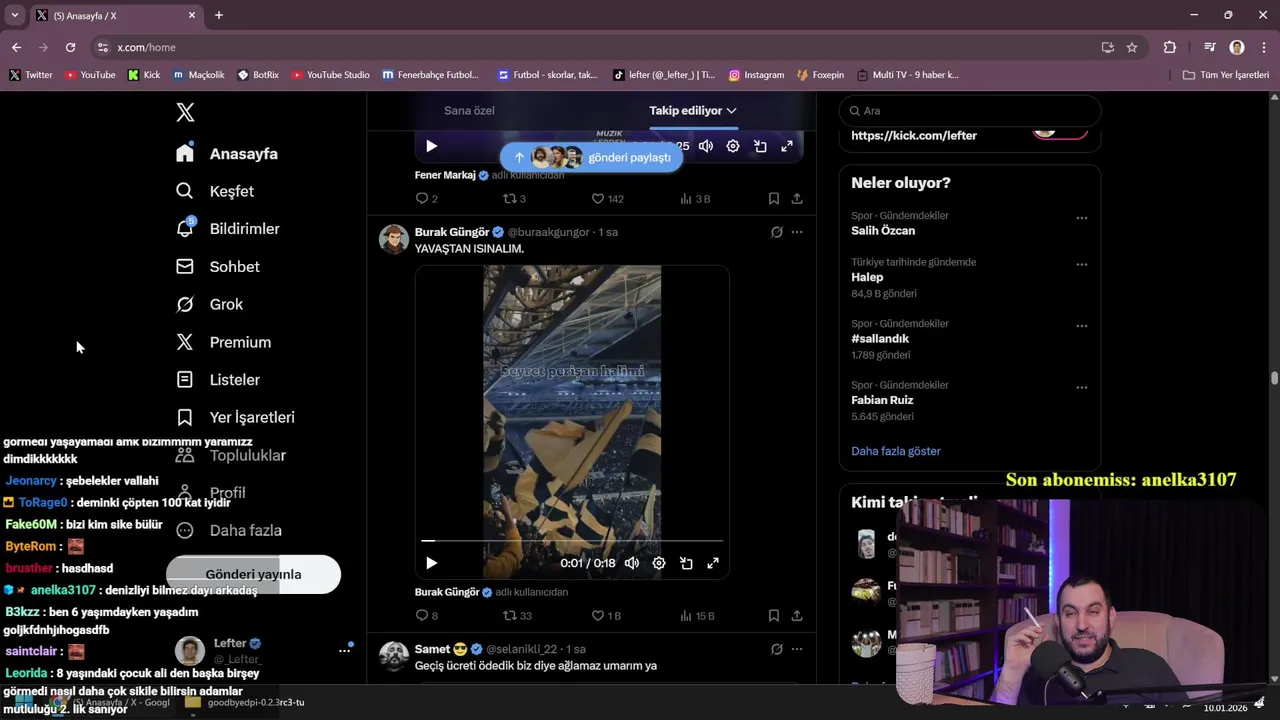This screenshot has height=720, width=1280.
Task: Open Grok action on Samet post
Action: pyautogui.click(x=776, y=649)
